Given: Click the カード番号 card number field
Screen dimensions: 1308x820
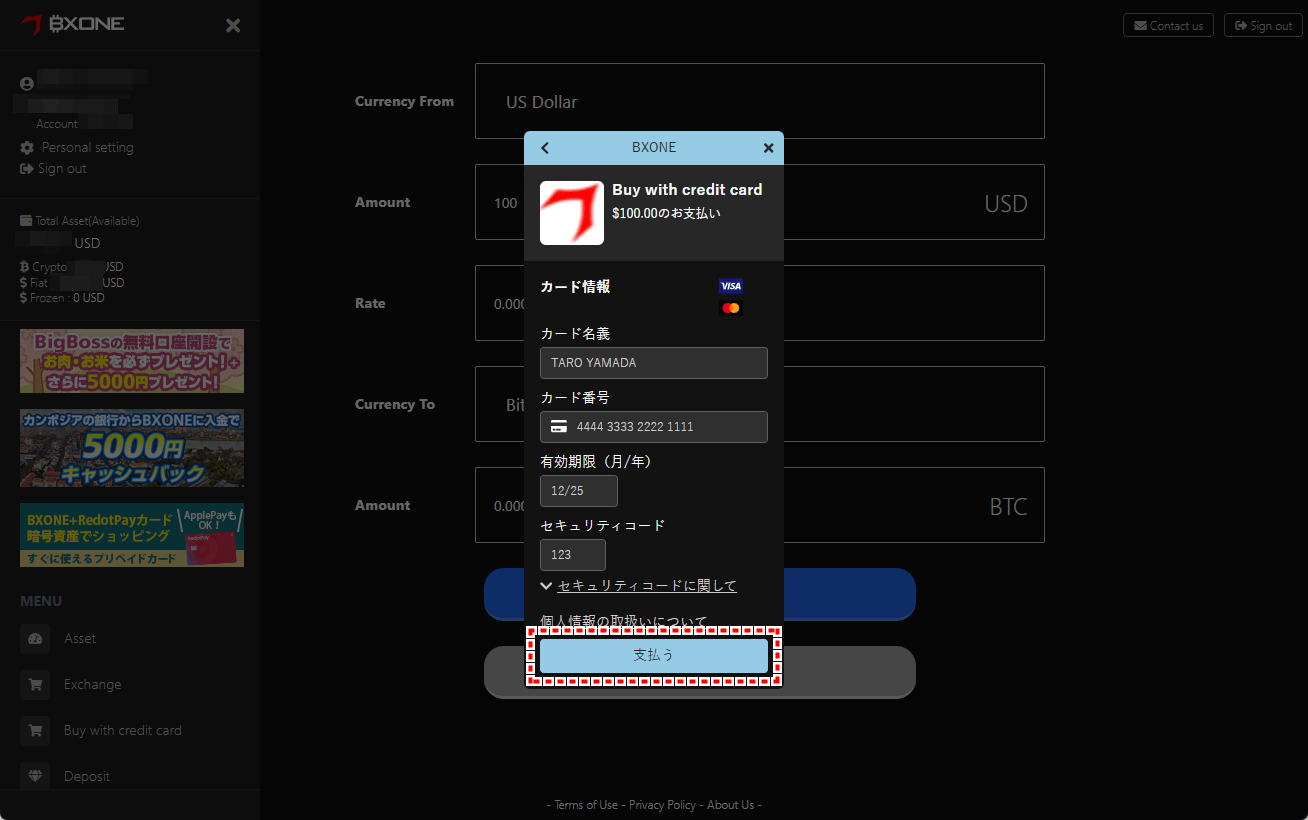Looking at the screenshot, I should pos(654,427).
